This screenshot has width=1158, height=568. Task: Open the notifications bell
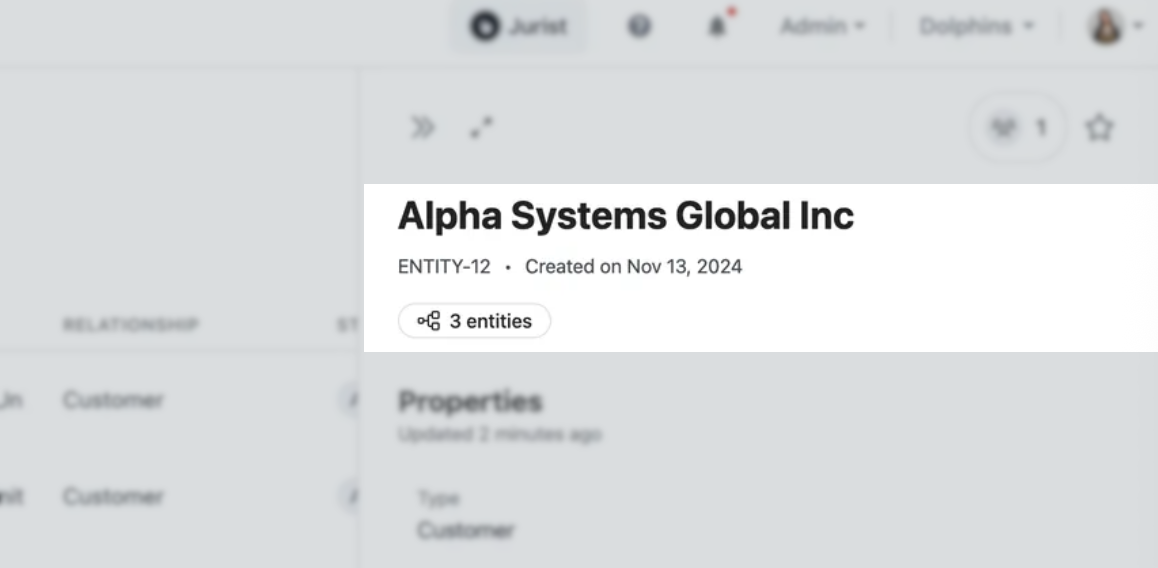(717, 27)
